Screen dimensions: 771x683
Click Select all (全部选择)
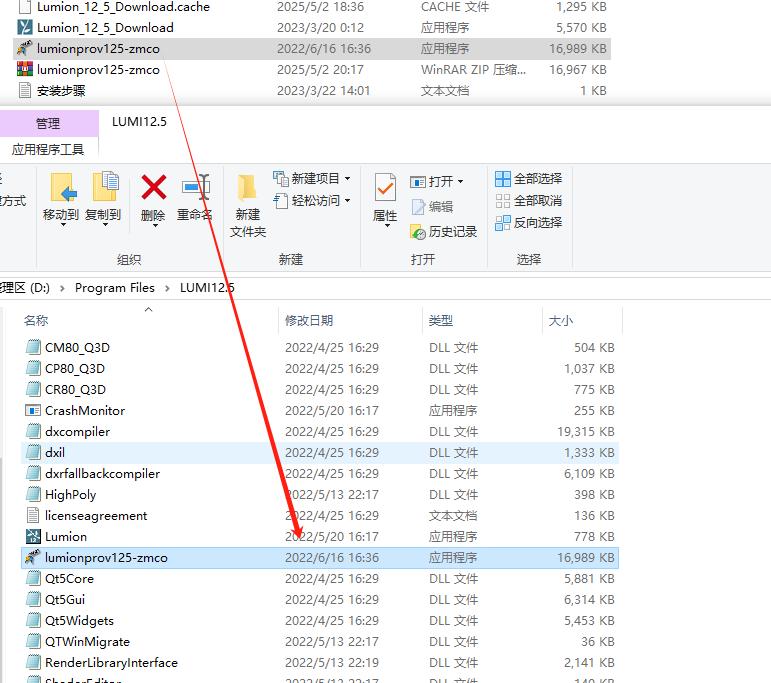529,178
